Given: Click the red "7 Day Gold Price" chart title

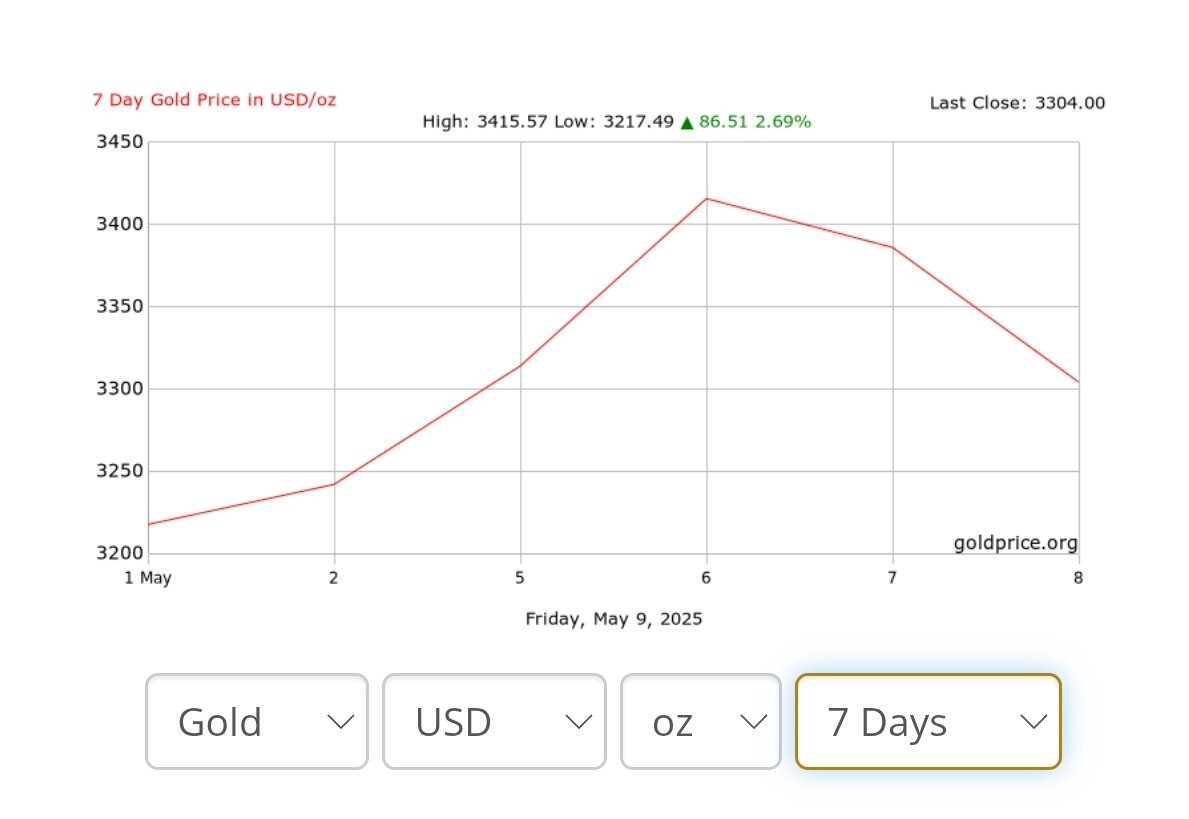Looking at the screenshot, I should coord(214,100).
